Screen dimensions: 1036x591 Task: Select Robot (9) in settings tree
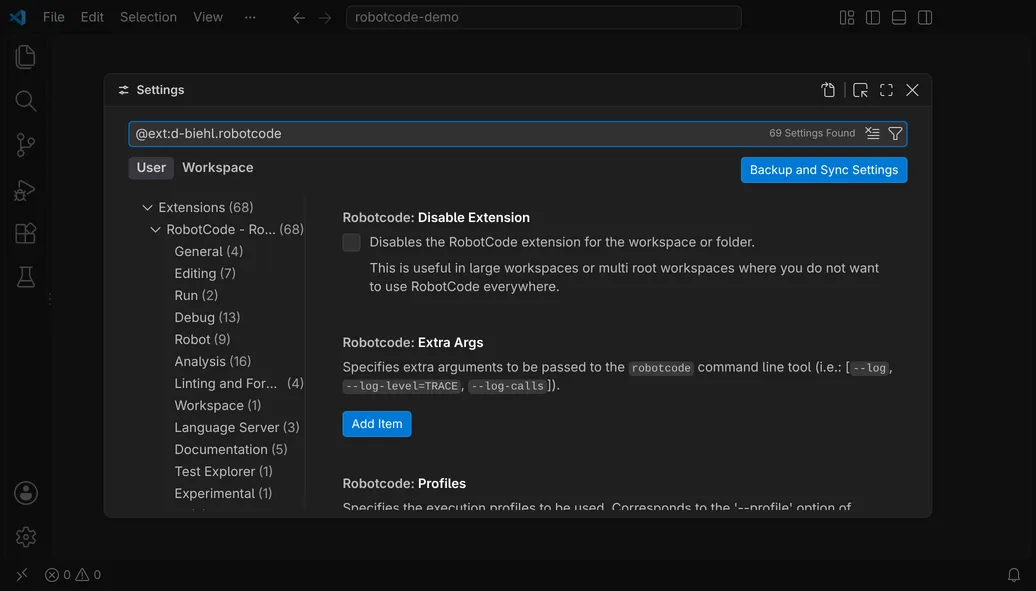(202, 339)
